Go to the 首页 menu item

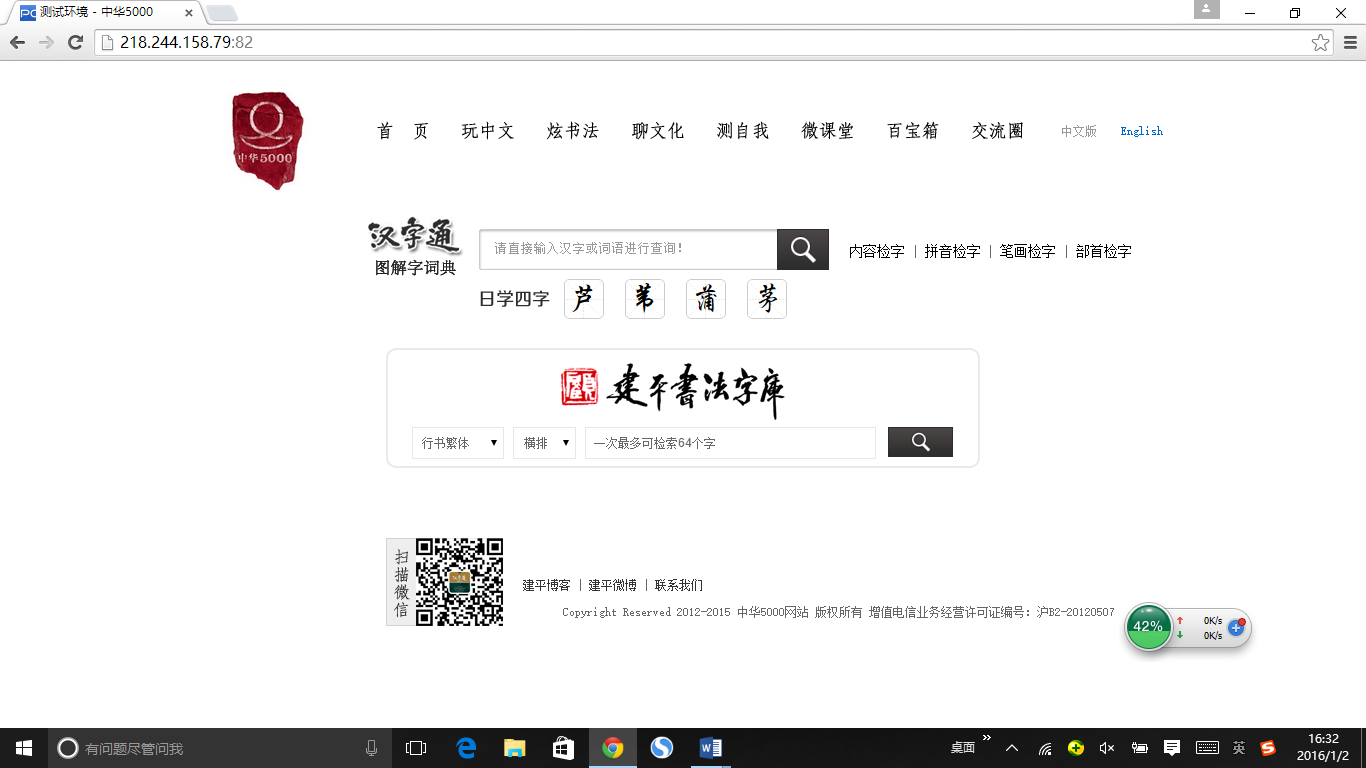pos(403,131)
